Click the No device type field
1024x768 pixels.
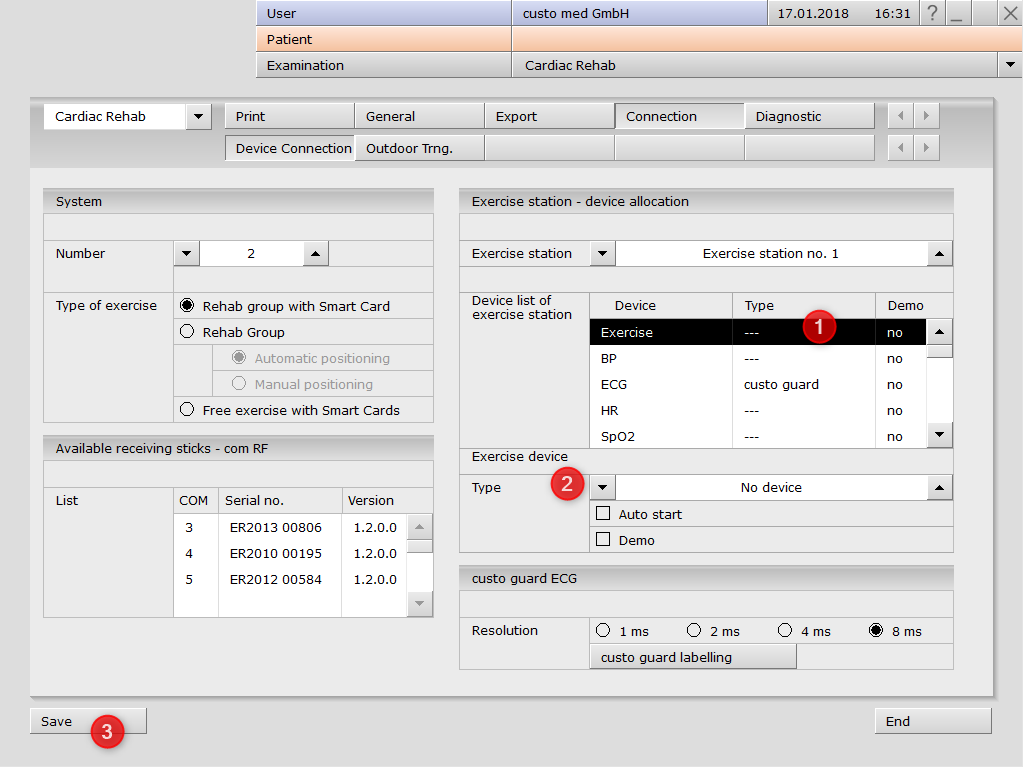click(771, 487)
